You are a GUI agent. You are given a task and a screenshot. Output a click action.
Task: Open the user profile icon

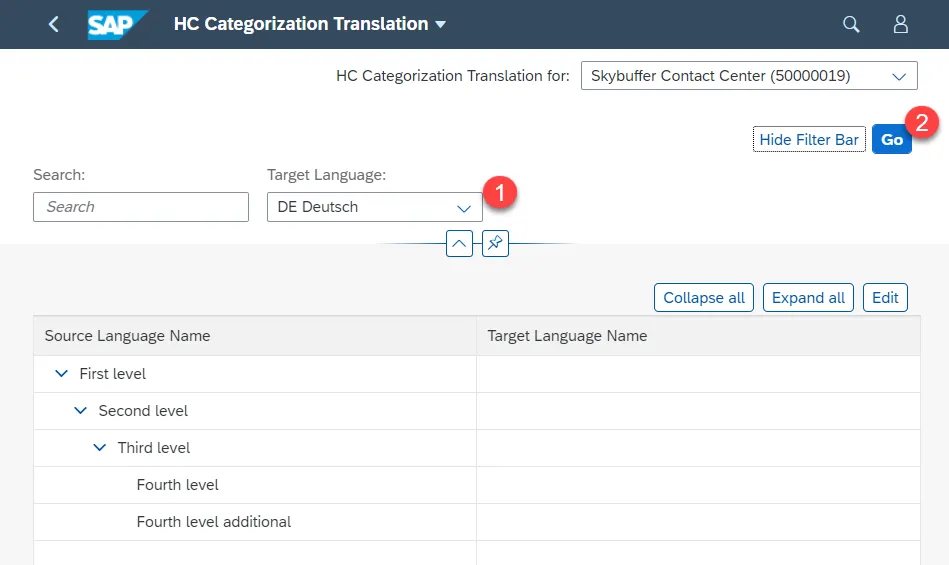click(x=901, y=24)
